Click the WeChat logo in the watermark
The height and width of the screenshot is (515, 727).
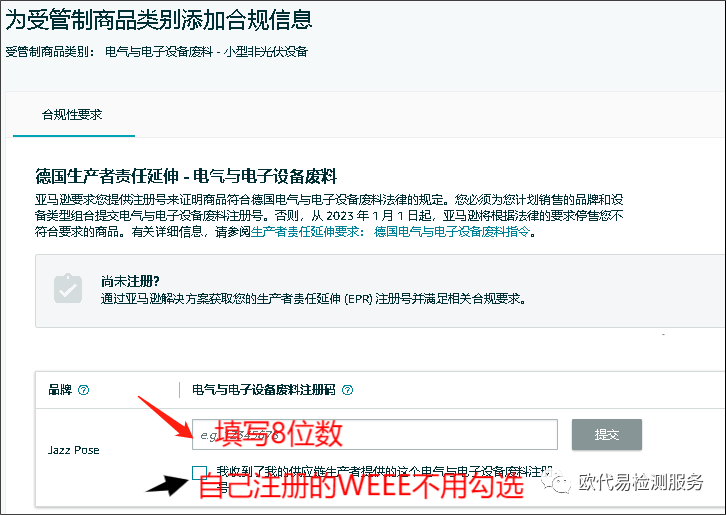point(555,482)
